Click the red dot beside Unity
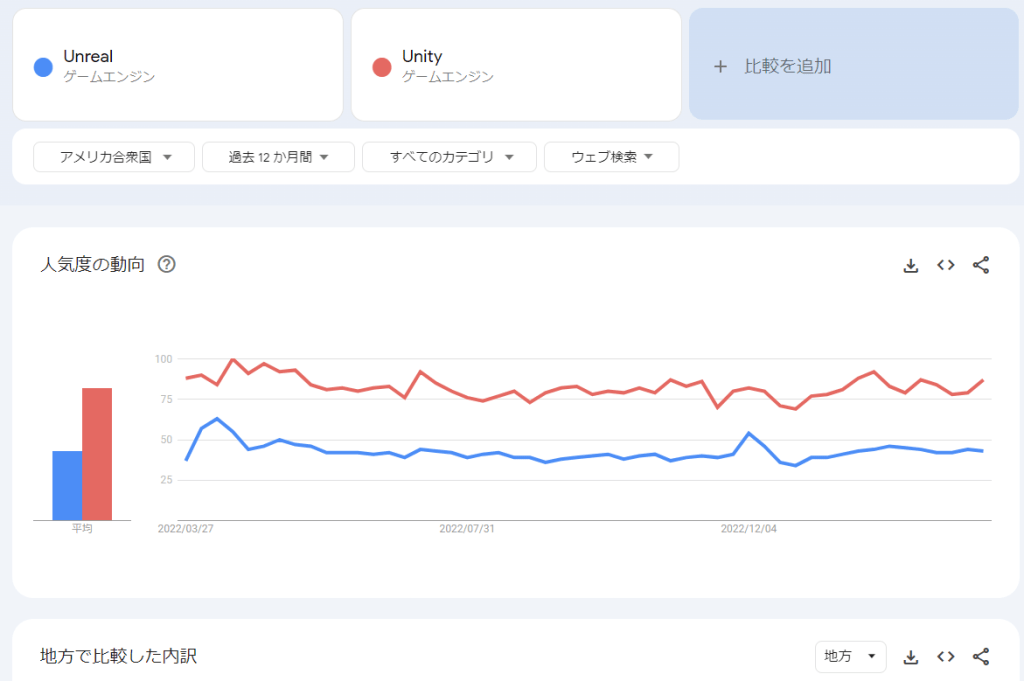1024x681 pixels. click(382, 67)
